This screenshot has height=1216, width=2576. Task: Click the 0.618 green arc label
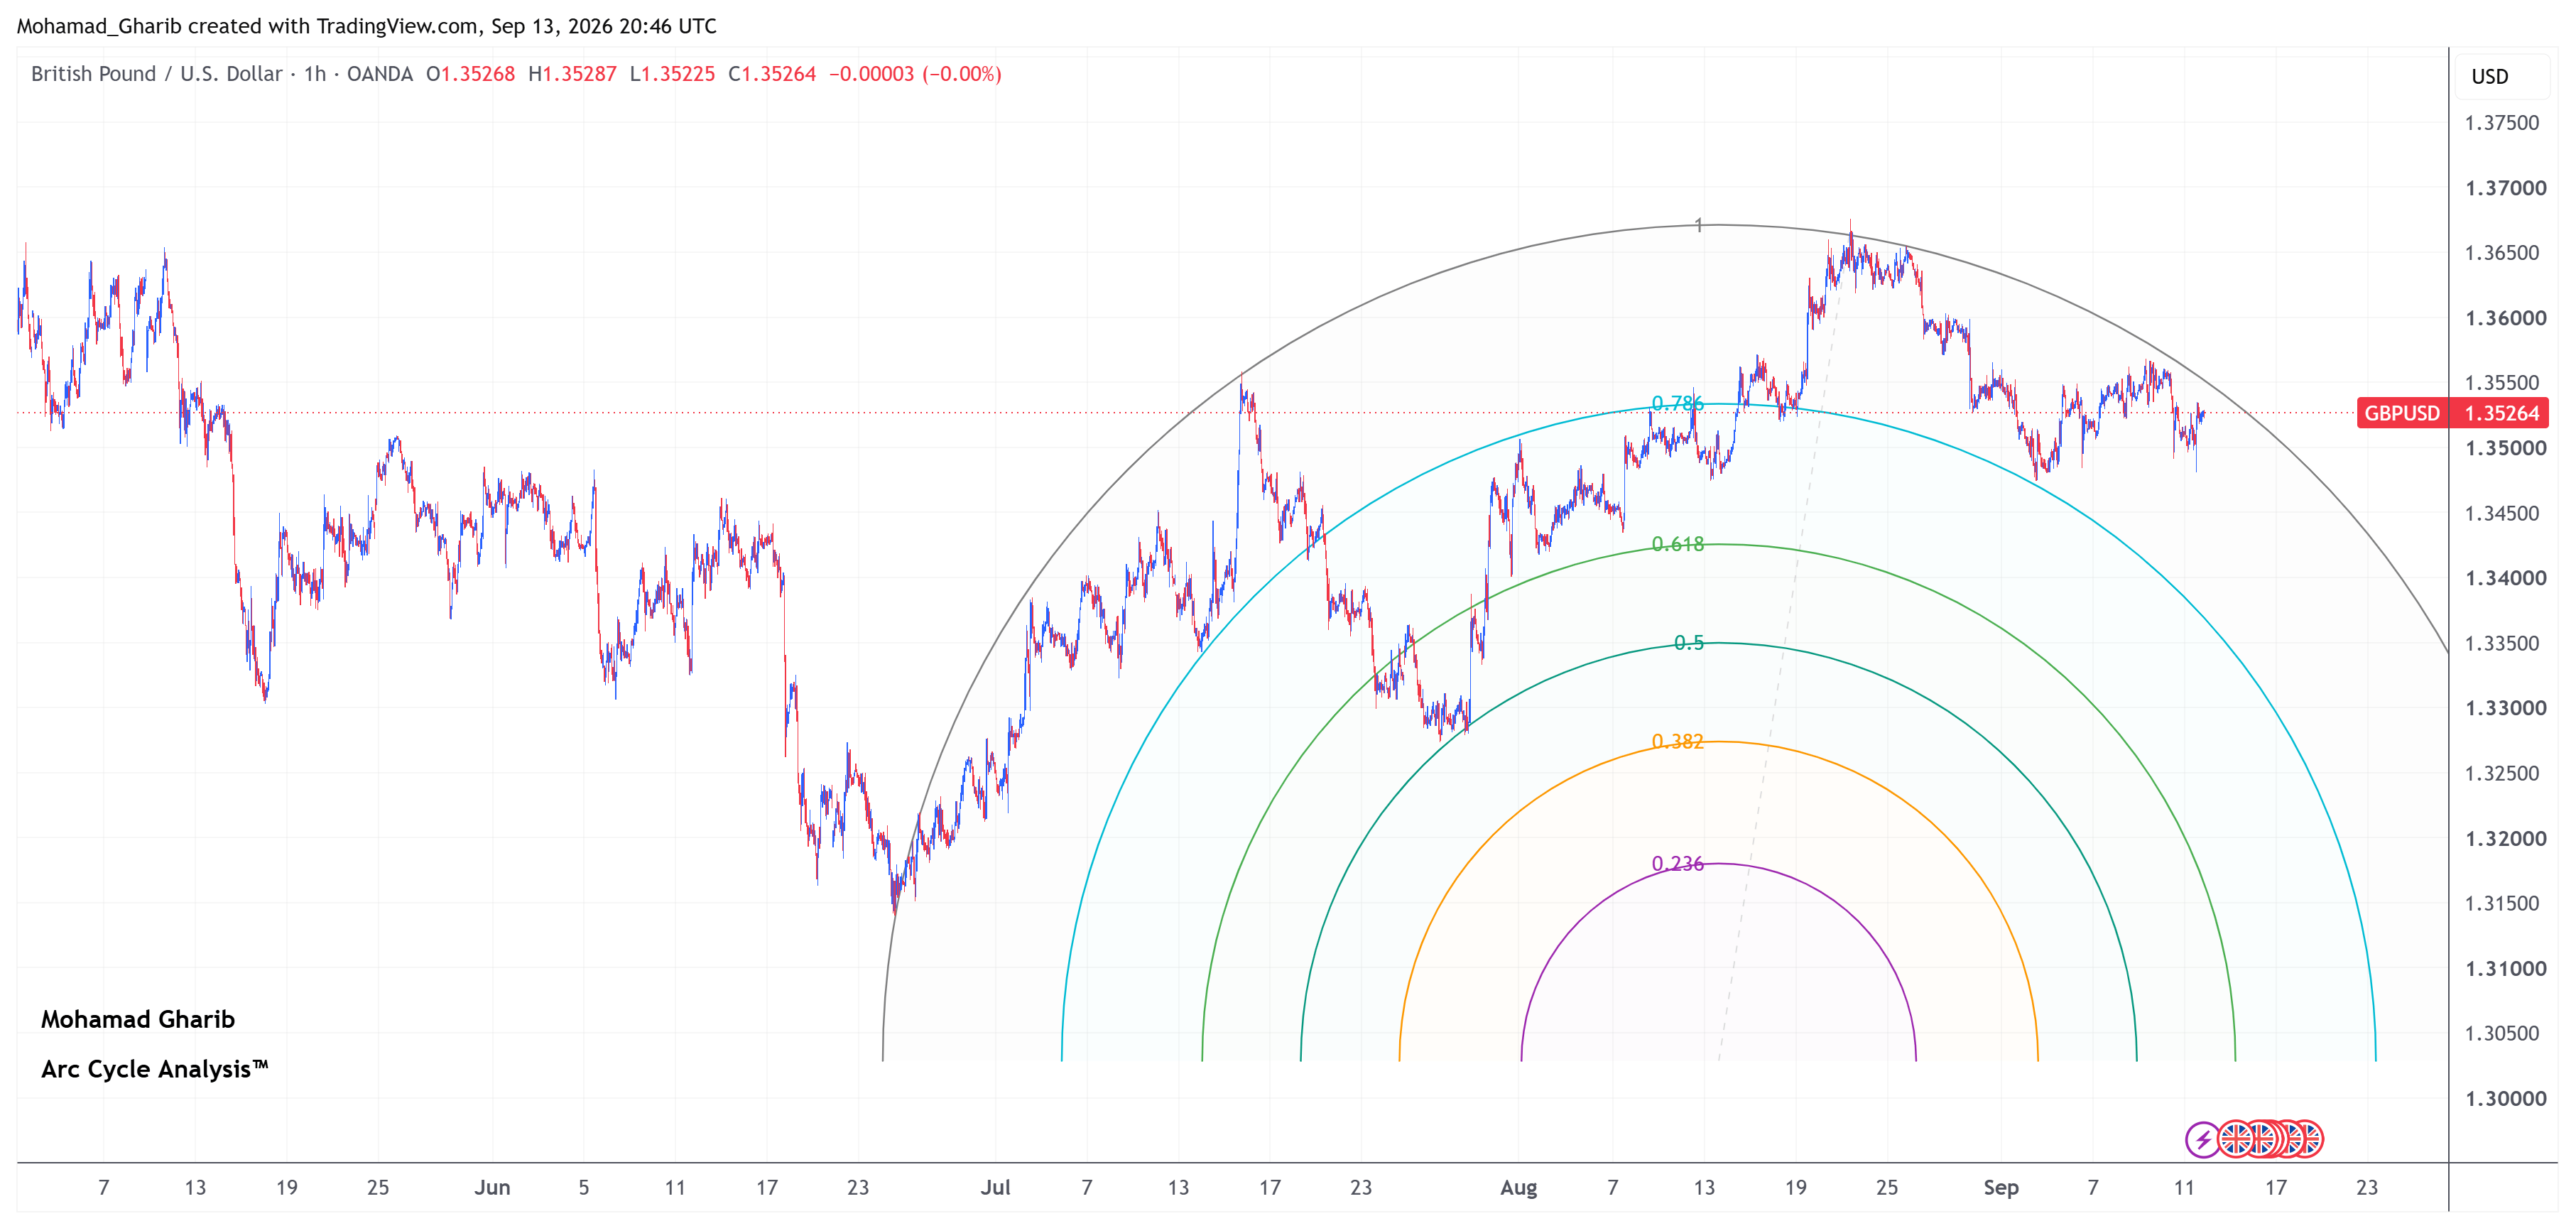point(1677,544)
